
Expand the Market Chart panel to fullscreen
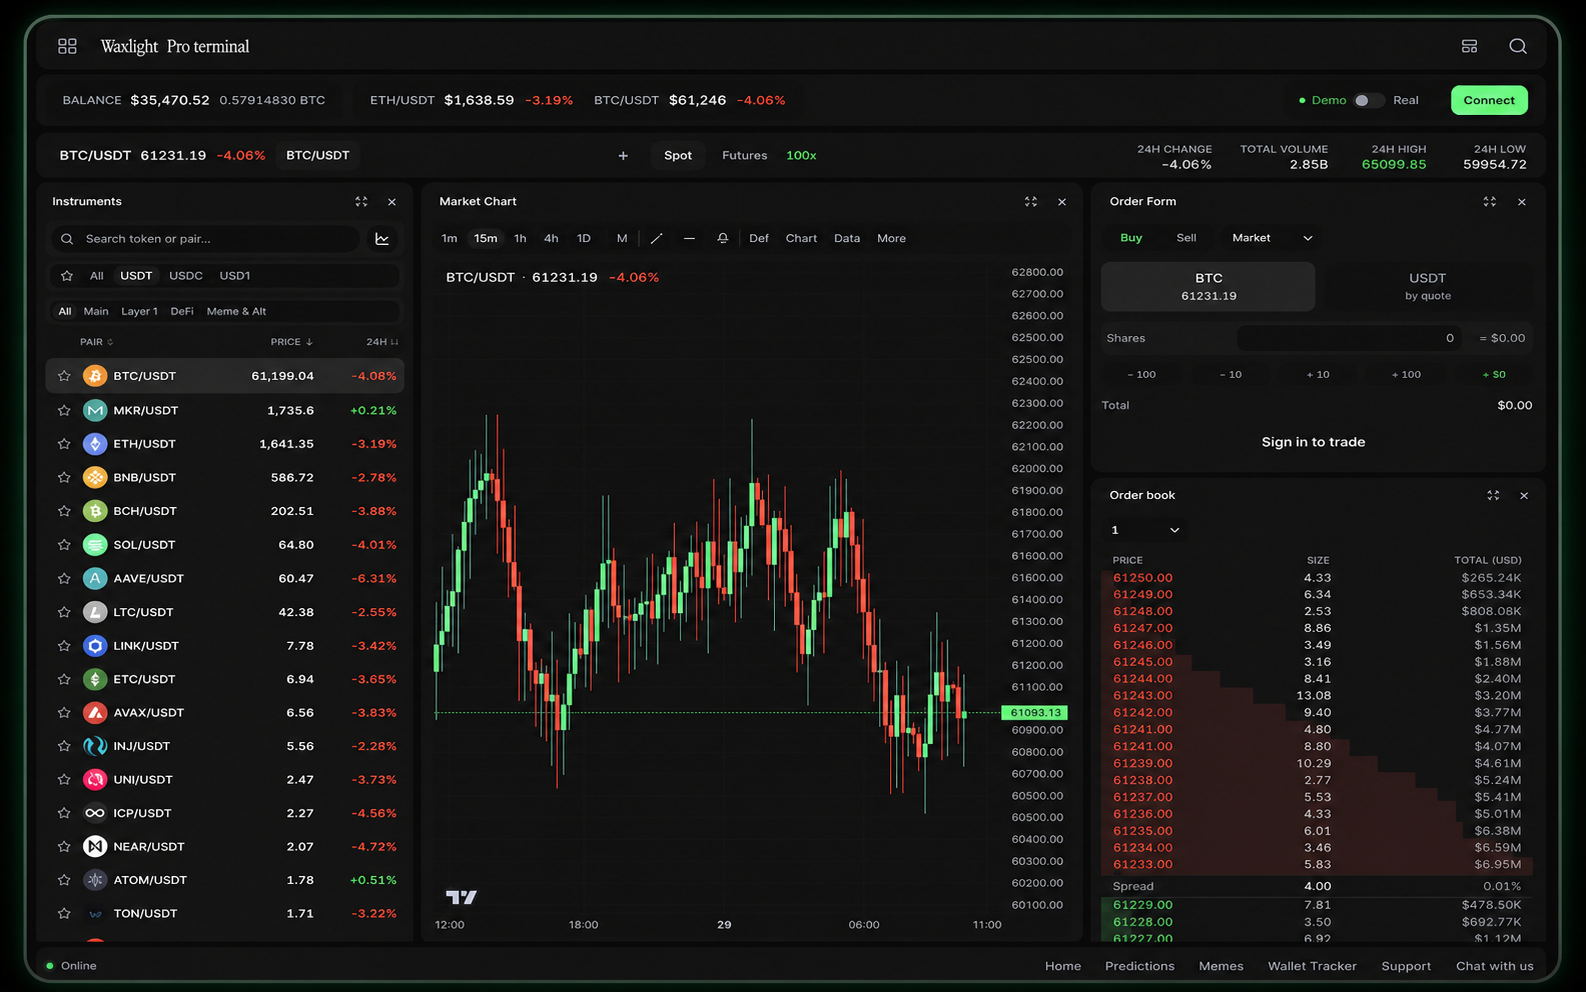point(1031,201)
